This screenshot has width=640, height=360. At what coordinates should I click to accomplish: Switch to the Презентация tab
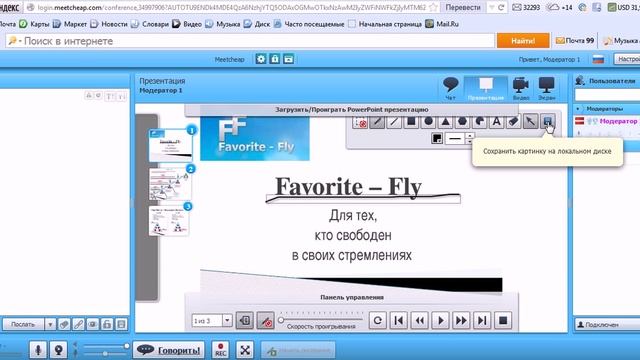pos(486,88)
